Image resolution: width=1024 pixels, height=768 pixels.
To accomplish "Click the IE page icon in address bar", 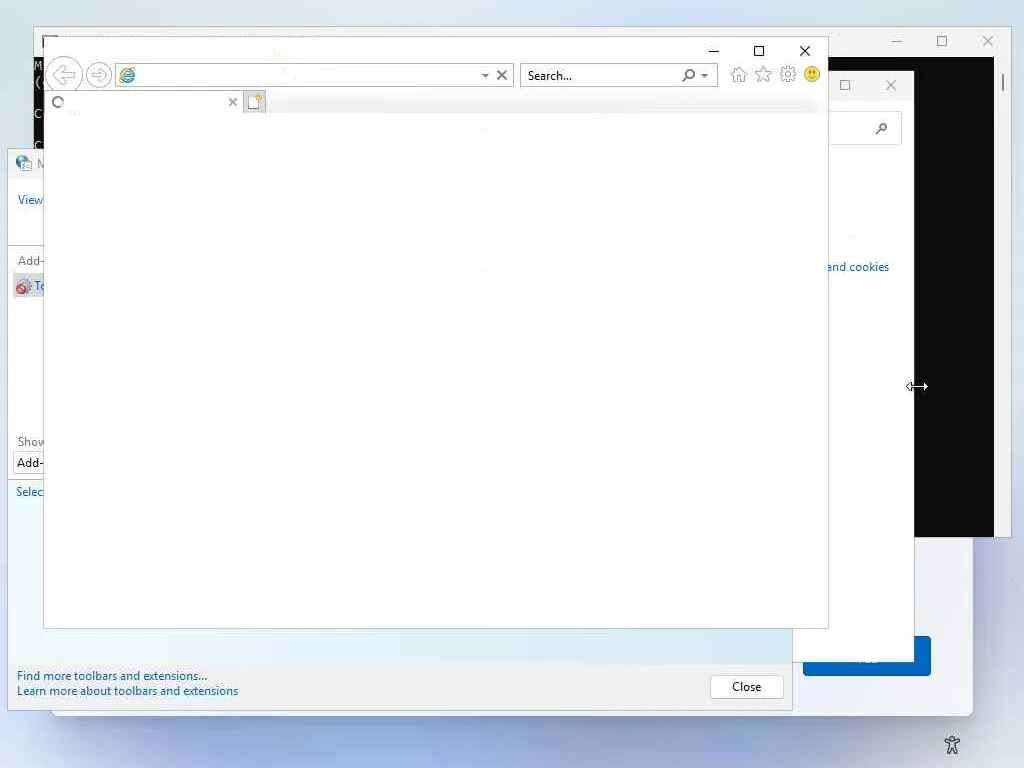I will (x=127, y=75).
